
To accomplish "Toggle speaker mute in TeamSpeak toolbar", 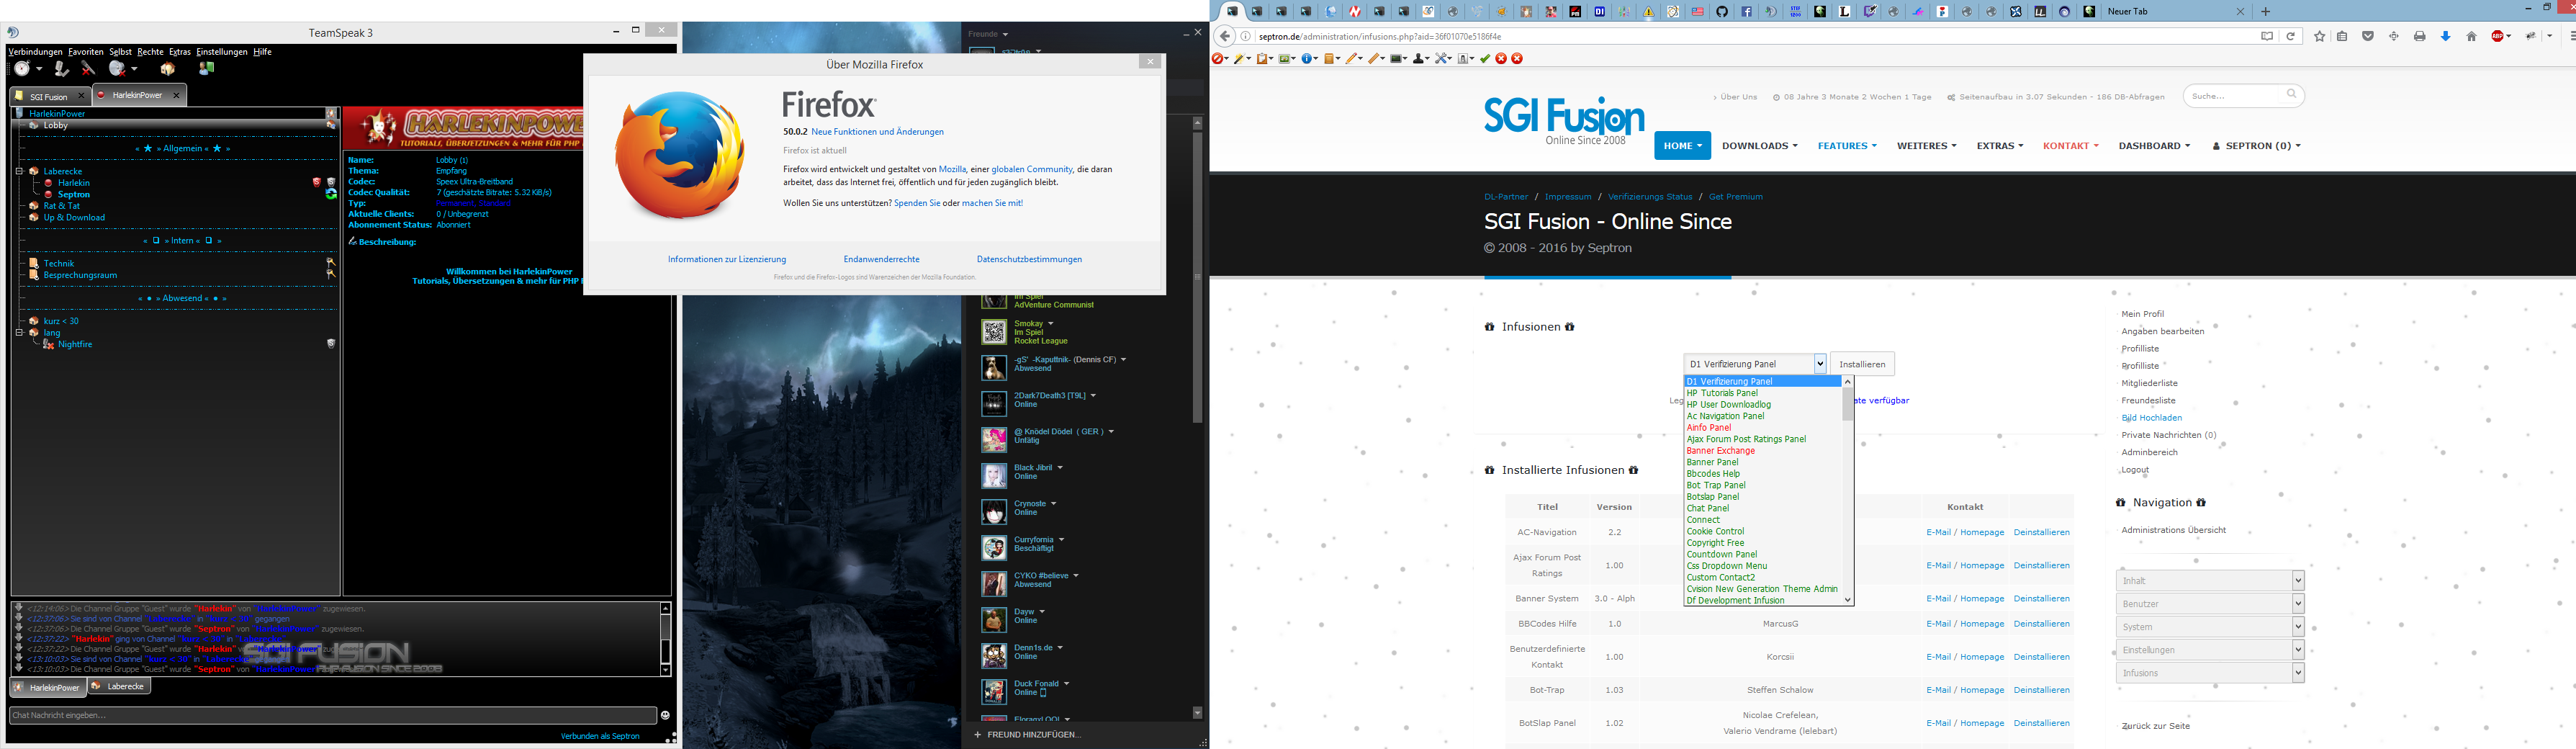I will coord(117,68).
